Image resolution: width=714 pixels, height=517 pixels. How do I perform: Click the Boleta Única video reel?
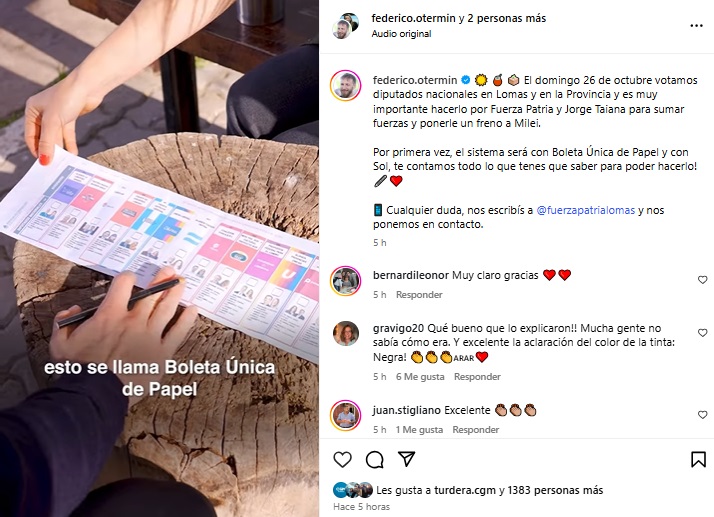pyautogui.click(x=159, y=258)
